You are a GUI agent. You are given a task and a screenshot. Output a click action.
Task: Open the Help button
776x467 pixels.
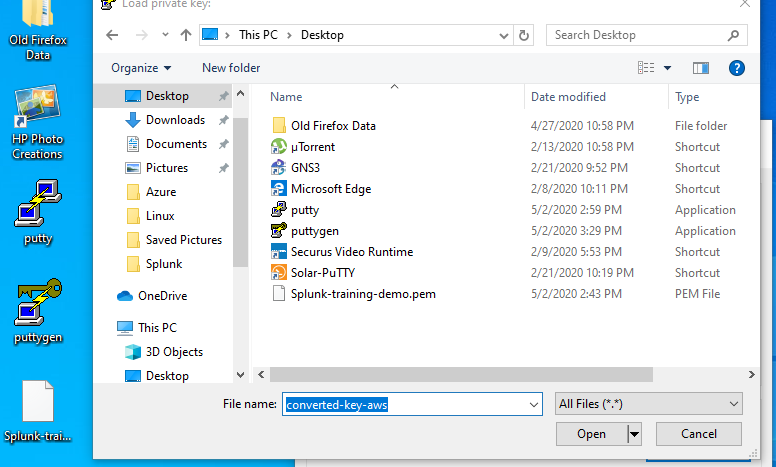(x=736, y=68)
